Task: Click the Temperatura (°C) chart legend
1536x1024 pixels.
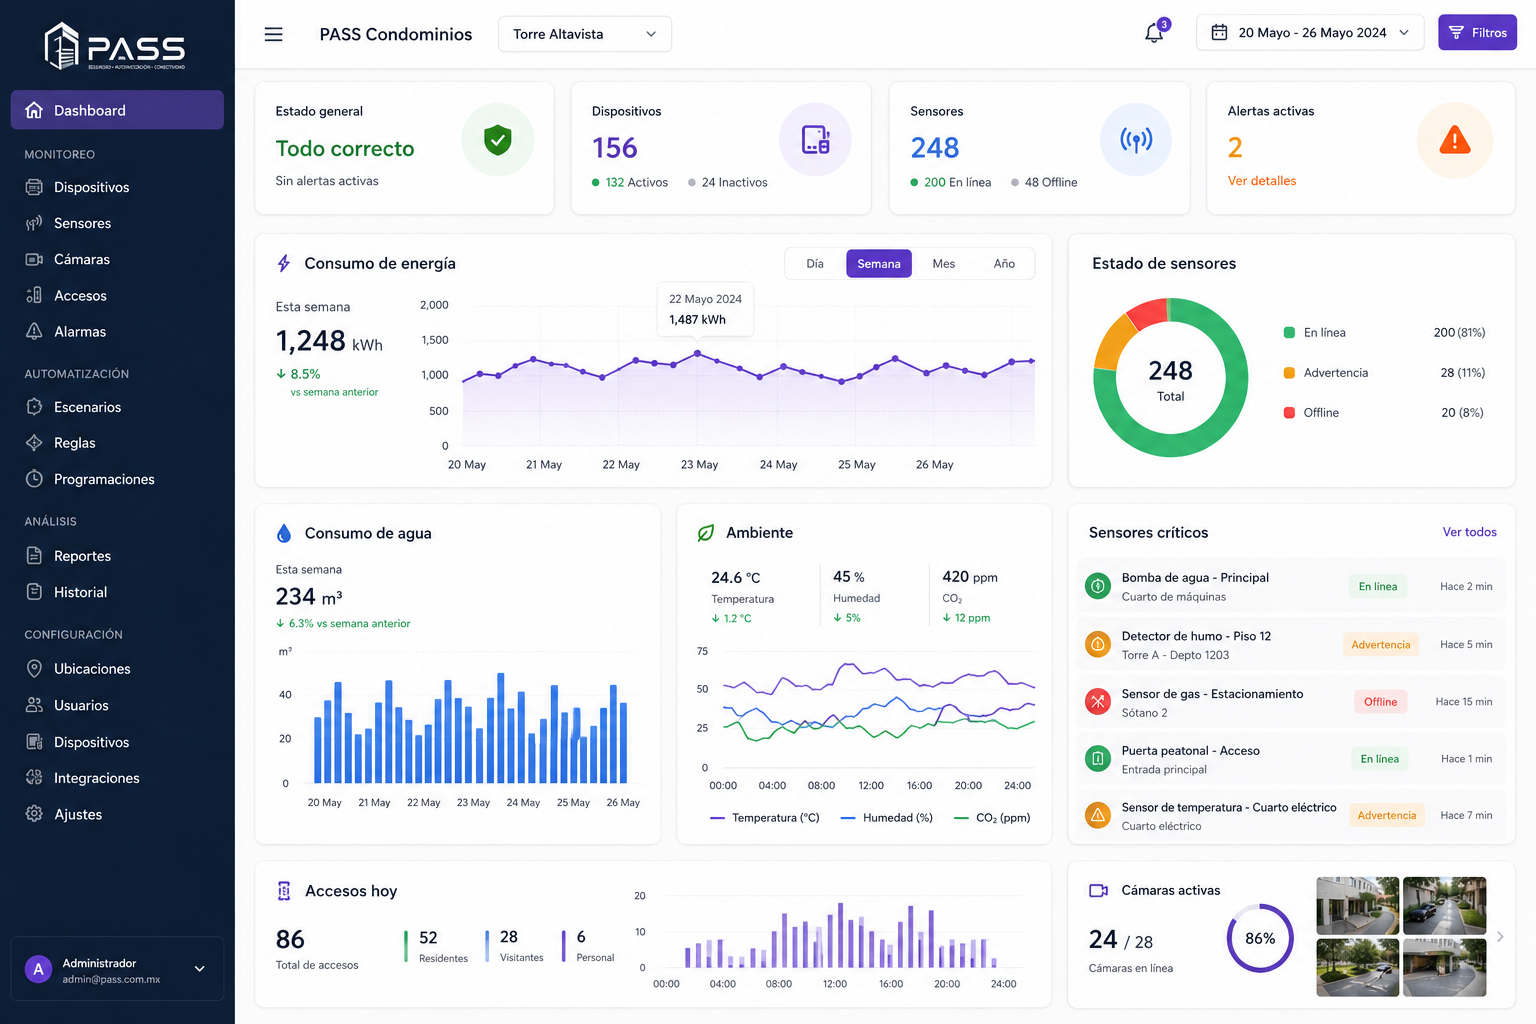Action: tap(765, 818)
